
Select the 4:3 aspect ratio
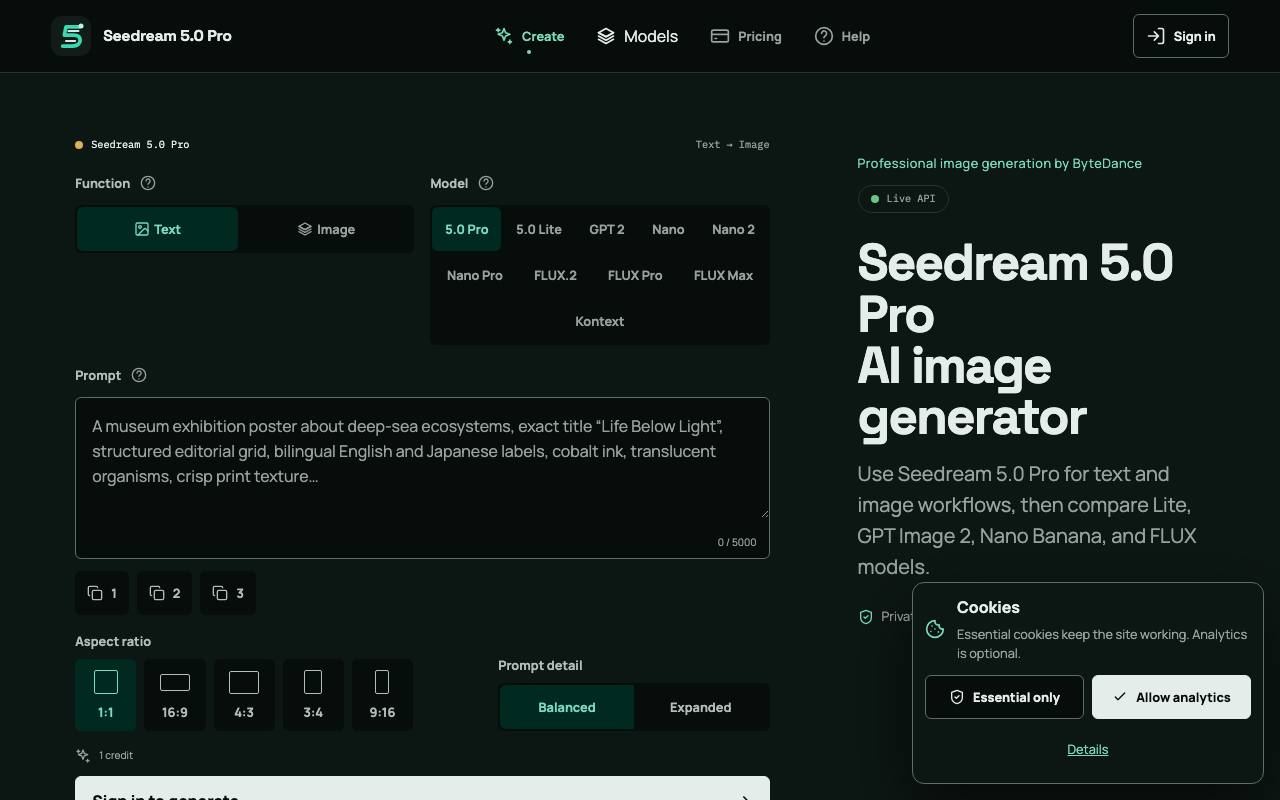tap(244, 695)
